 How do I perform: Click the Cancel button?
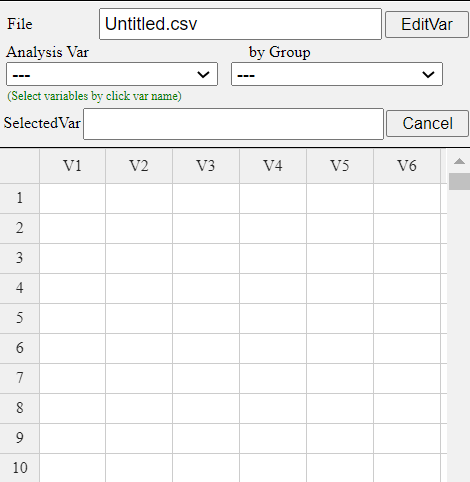pos(427,123)
